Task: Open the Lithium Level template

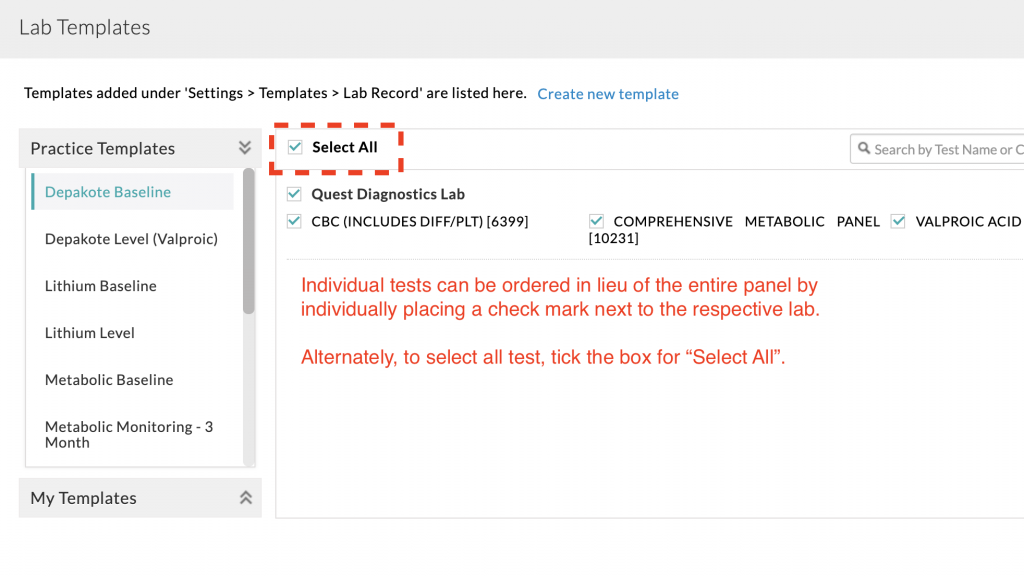Action: (x=90, y=333)
